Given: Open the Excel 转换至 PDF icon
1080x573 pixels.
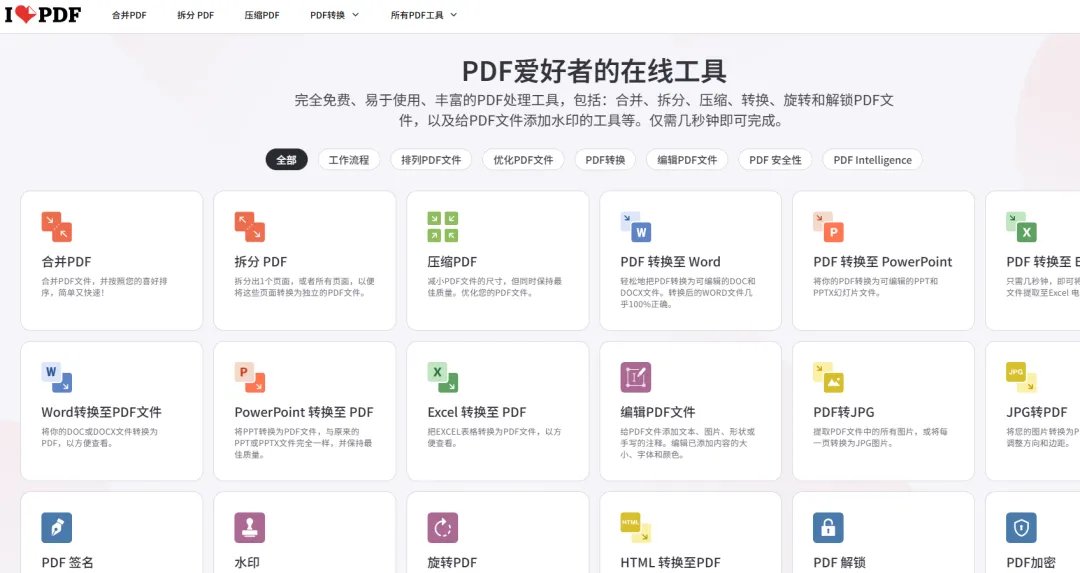Looking at the screenshot, I should (x=442, y=377).
